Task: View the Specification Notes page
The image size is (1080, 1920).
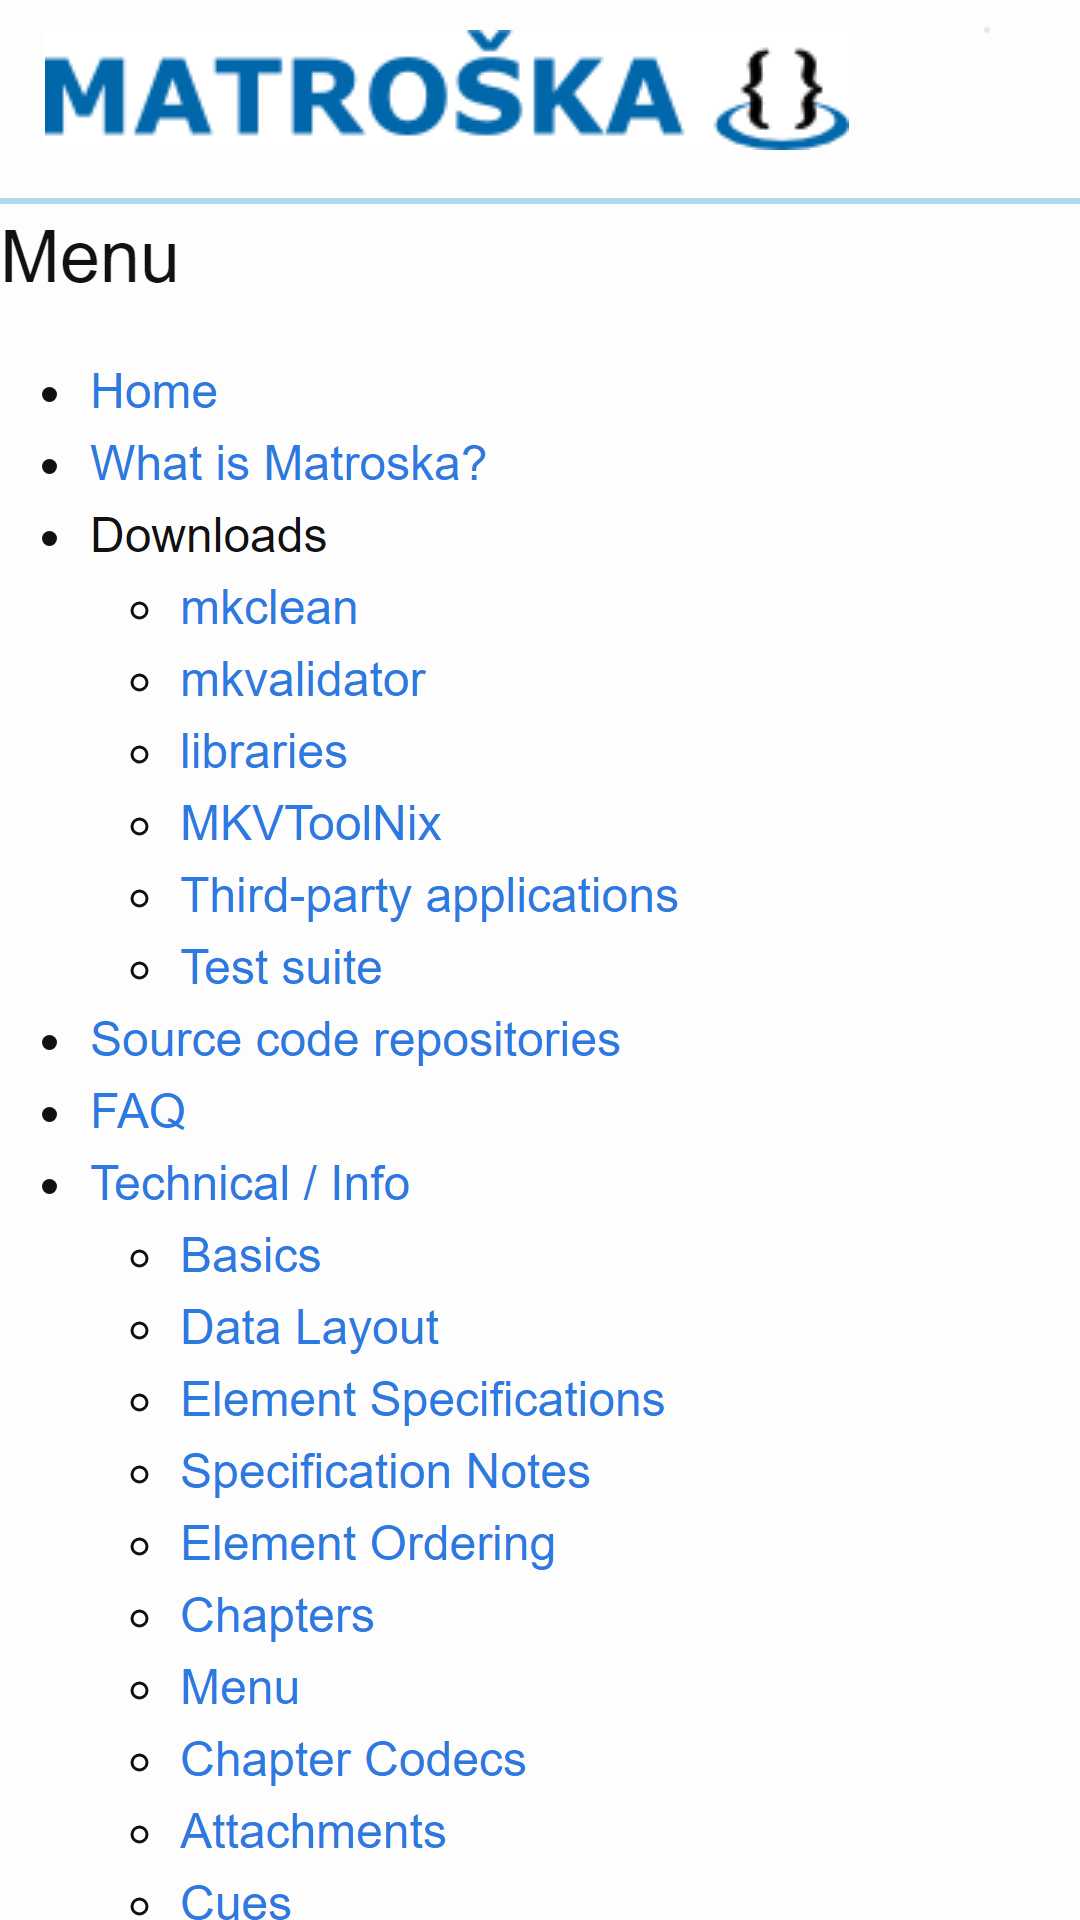Action: click(385, 1472)
